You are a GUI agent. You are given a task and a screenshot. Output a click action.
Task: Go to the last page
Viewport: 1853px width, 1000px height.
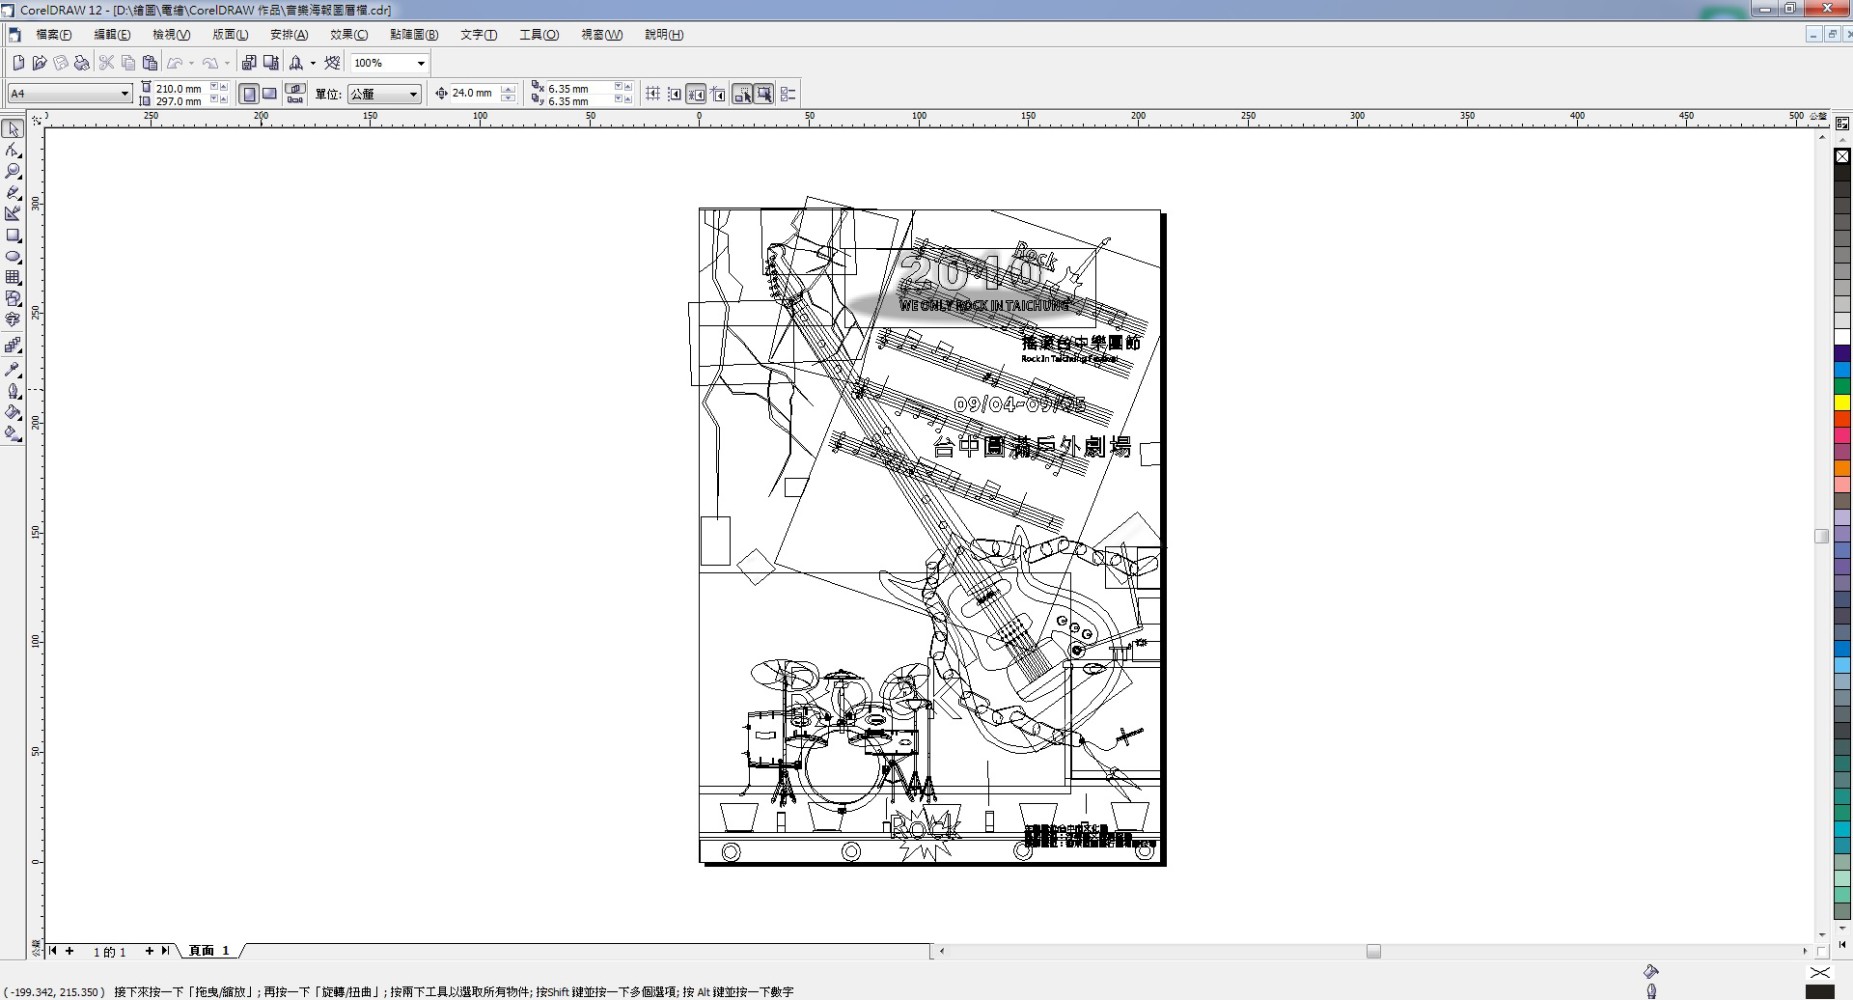coord(165,951)
